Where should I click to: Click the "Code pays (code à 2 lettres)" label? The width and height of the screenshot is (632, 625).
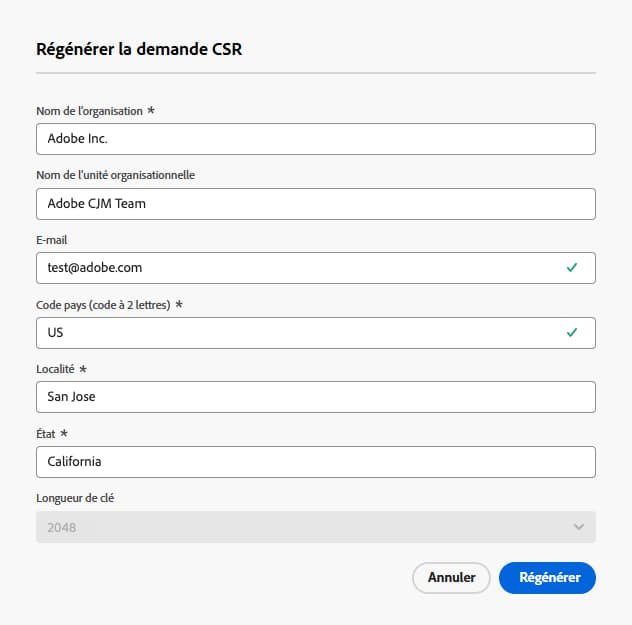[104, 304]
